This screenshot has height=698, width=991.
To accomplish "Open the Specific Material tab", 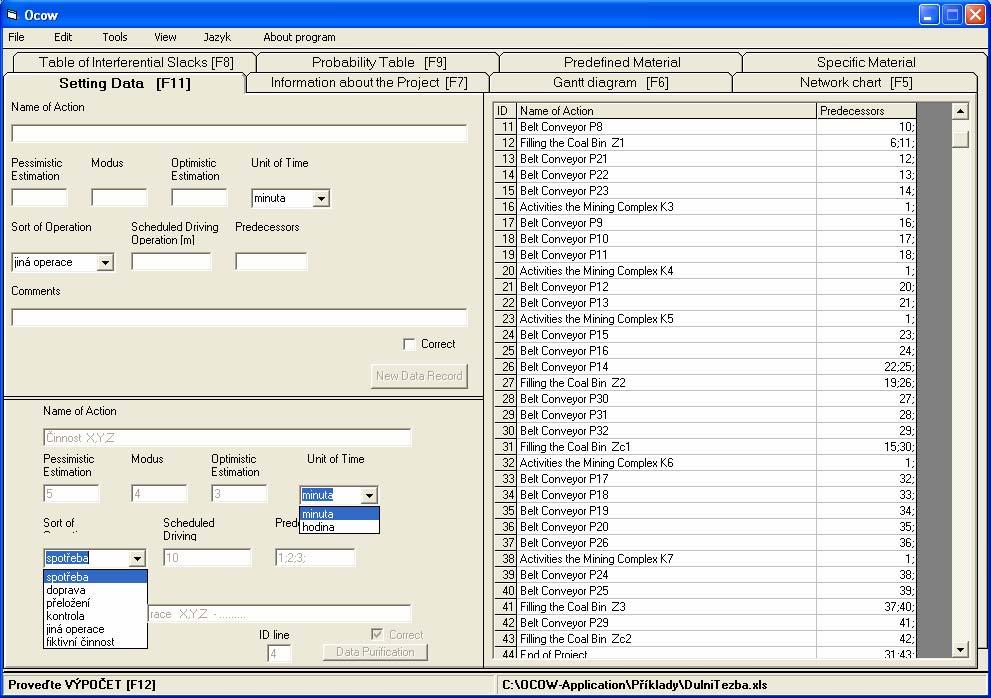I will [866, 62].
